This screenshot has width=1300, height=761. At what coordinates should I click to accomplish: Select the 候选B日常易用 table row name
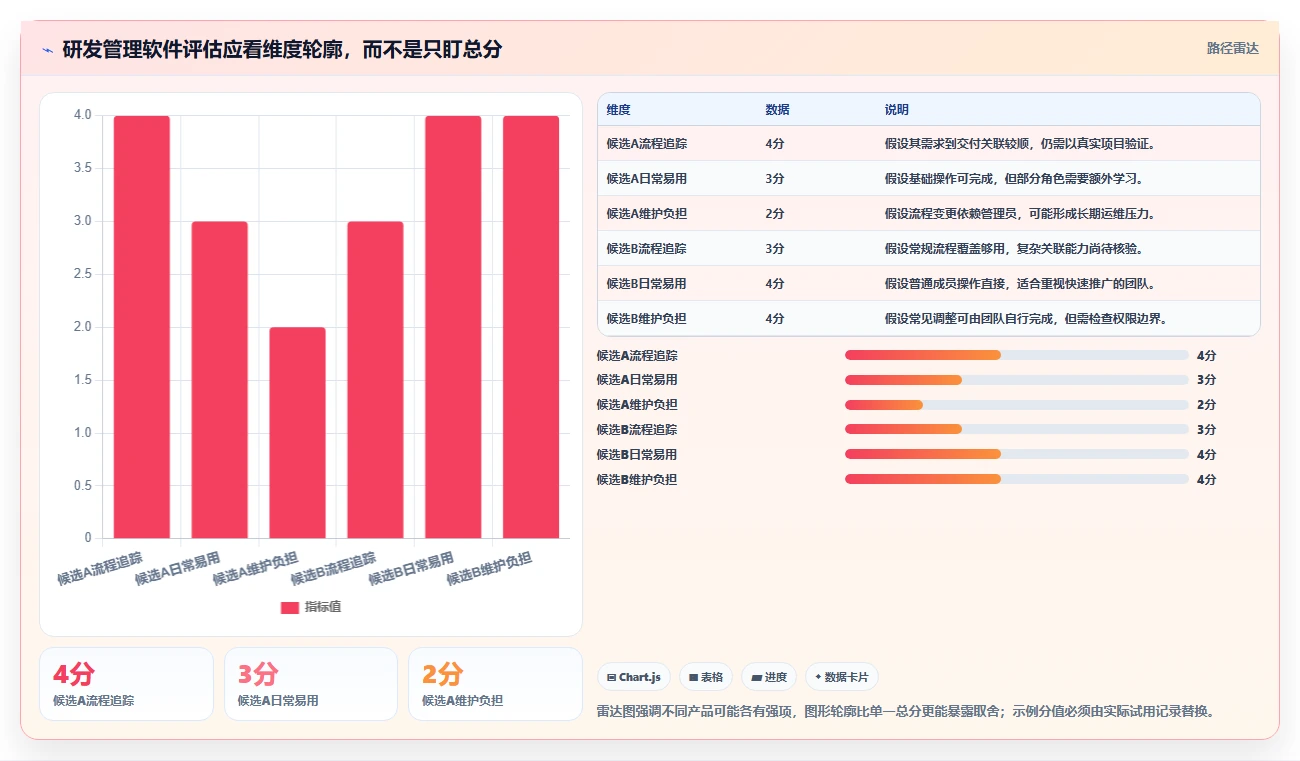646,284
